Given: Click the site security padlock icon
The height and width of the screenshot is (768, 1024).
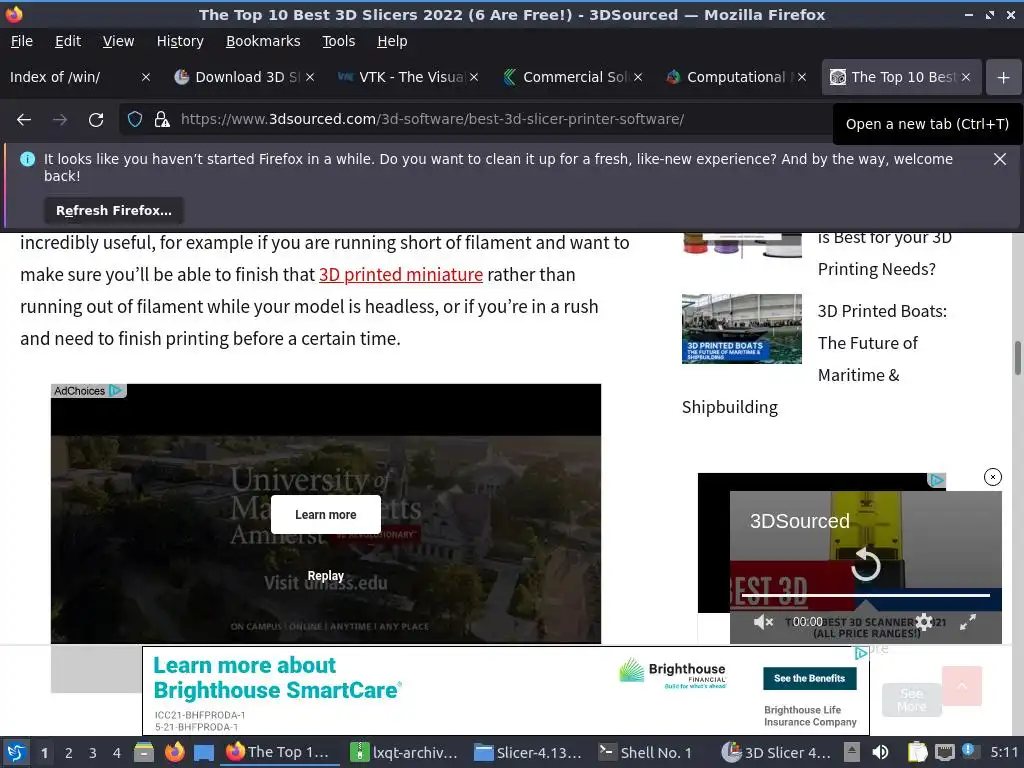Looking at the screenshot, I should pos(161,120).
